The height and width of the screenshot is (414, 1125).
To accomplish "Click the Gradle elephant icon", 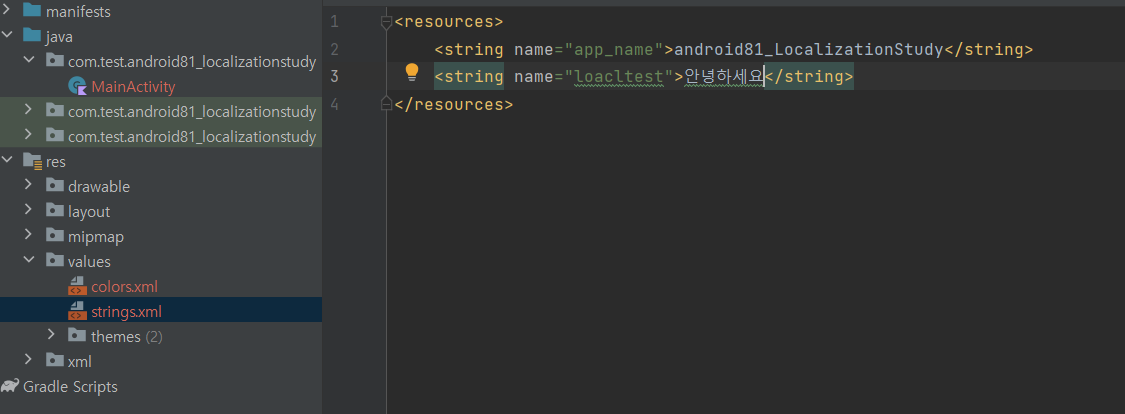I will point(10,386).
